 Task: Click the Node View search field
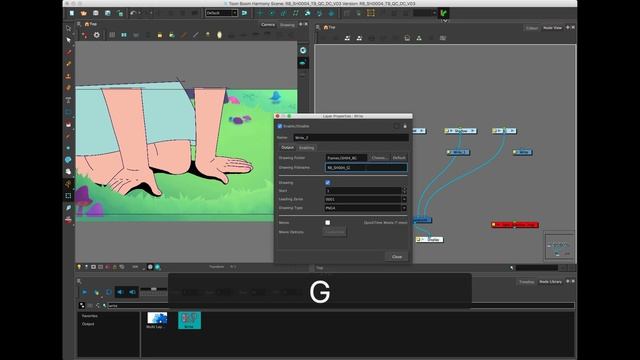[537, 268]
